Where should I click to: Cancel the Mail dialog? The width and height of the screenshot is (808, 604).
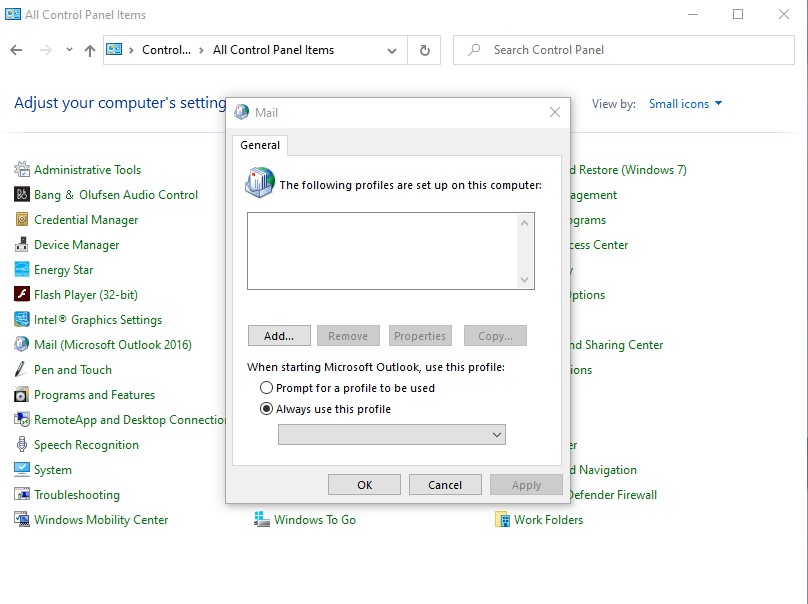click(x=445, y=485)
